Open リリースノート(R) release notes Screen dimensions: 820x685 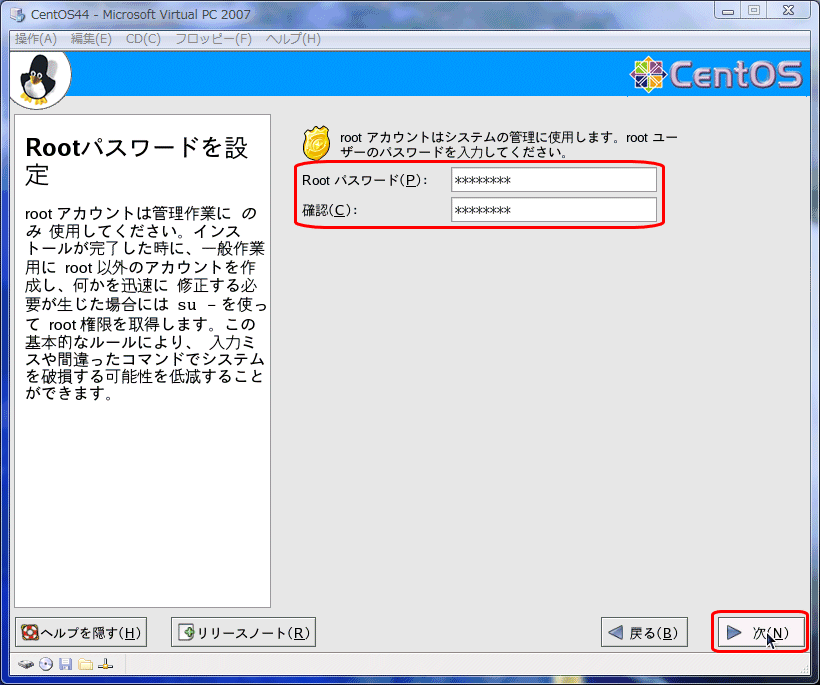click(x=243, y=633)
